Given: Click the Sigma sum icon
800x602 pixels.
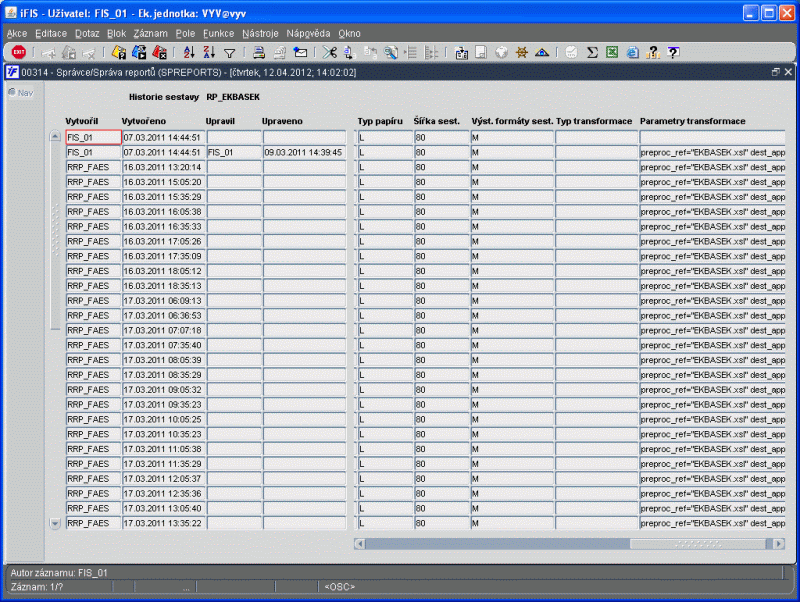Looking at the screenshot, I should tap(591, 52).
